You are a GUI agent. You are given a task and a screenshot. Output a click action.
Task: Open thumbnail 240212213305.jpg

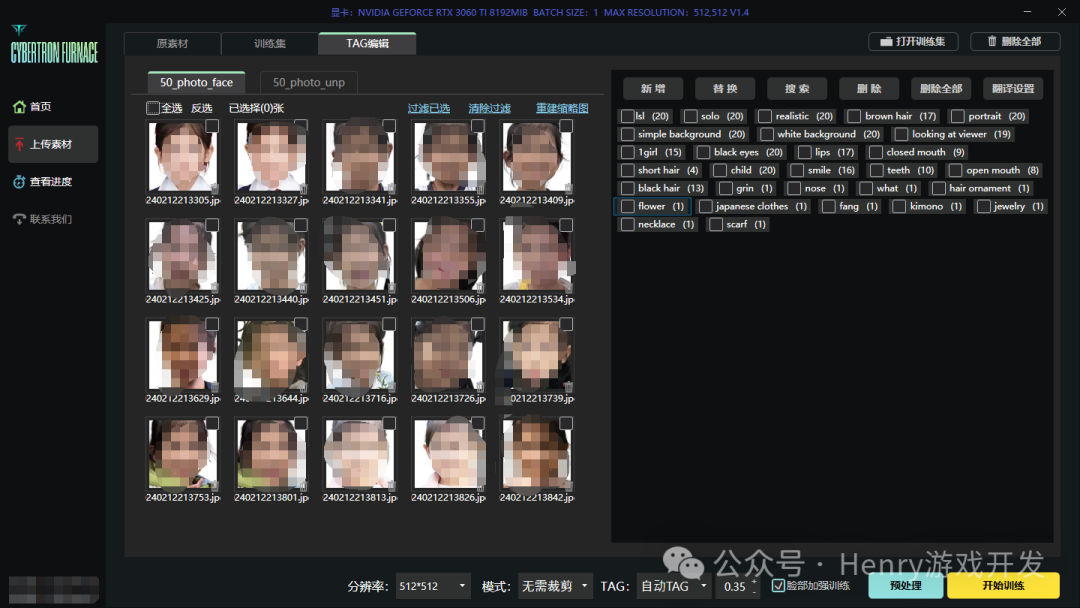point(183,158)
